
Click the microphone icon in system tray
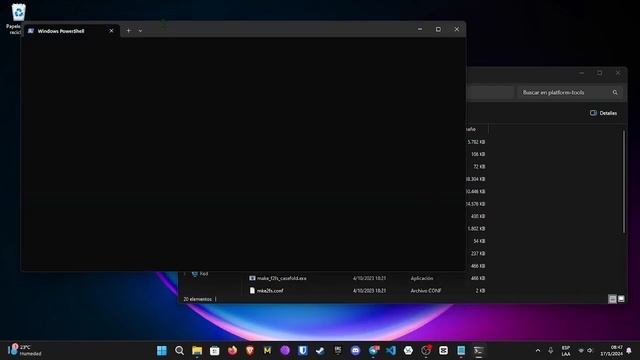tap(551, 351)
